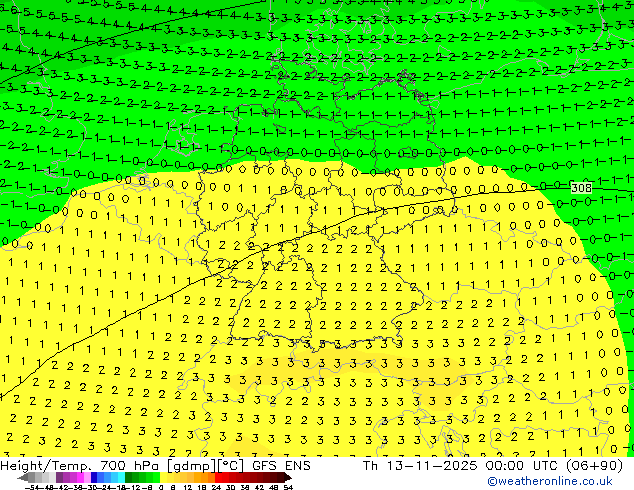634x490 pixels.
Task: Click the "GFS ENS" model label
Action: pyautogui.click(x=281, y=465)
